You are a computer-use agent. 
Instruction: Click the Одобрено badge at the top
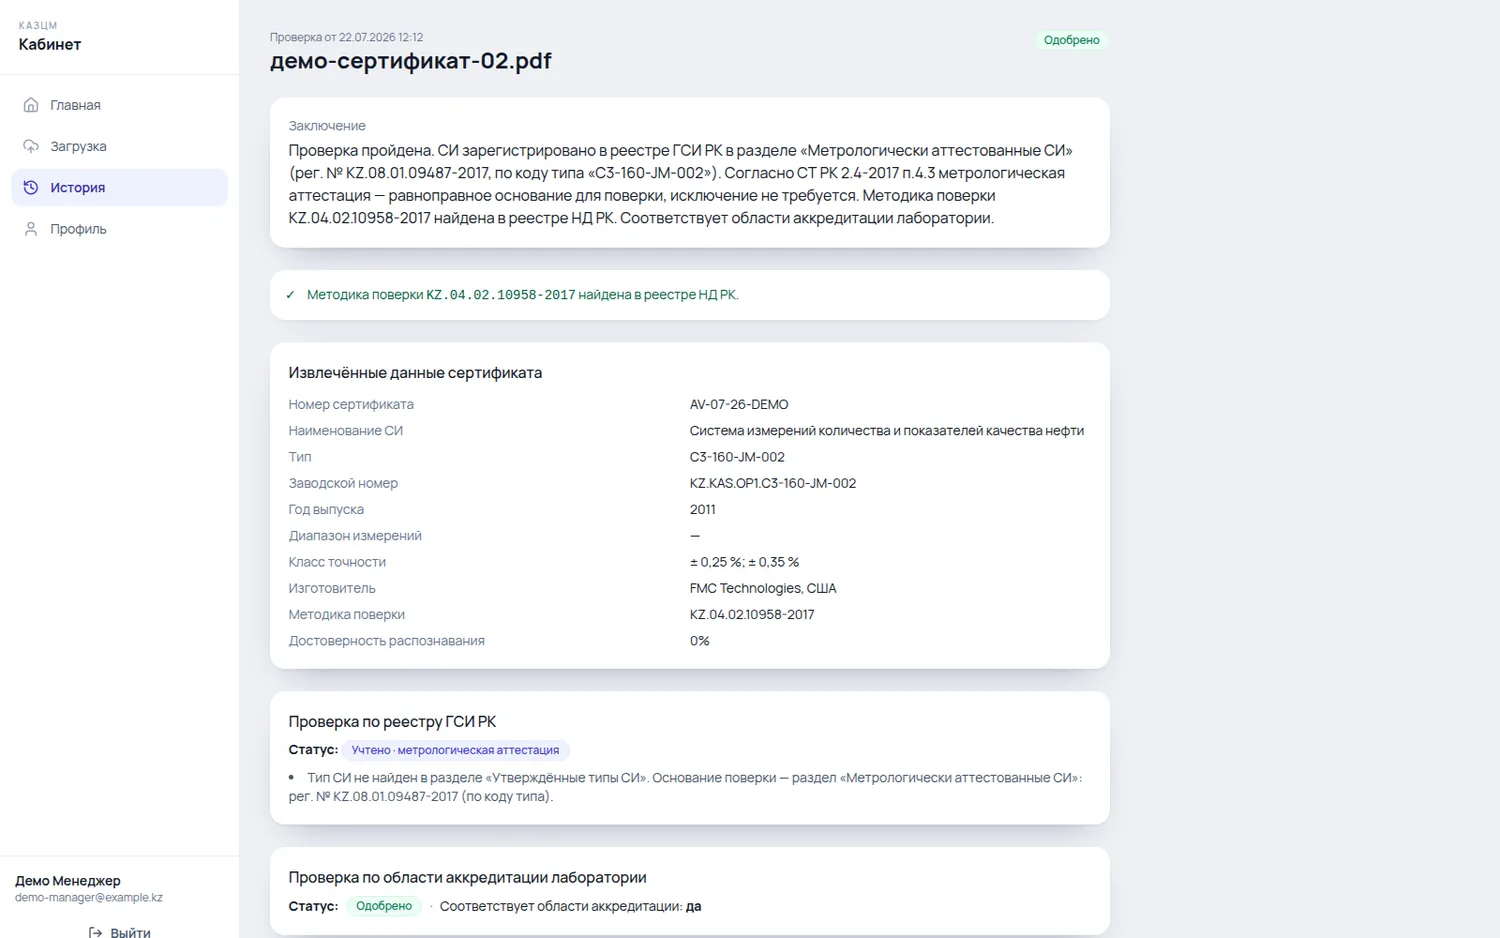click(x=1071, y=40)
